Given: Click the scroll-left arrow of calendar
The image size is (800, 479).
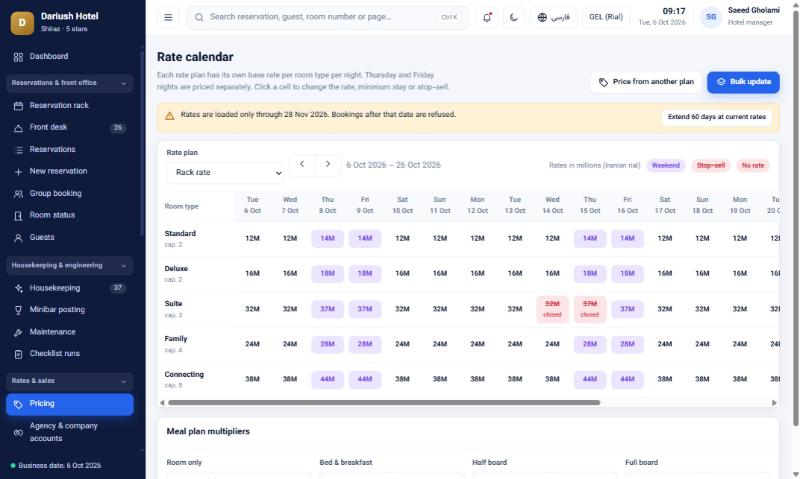Looking at the screenshot, I should tap(162, 403).
